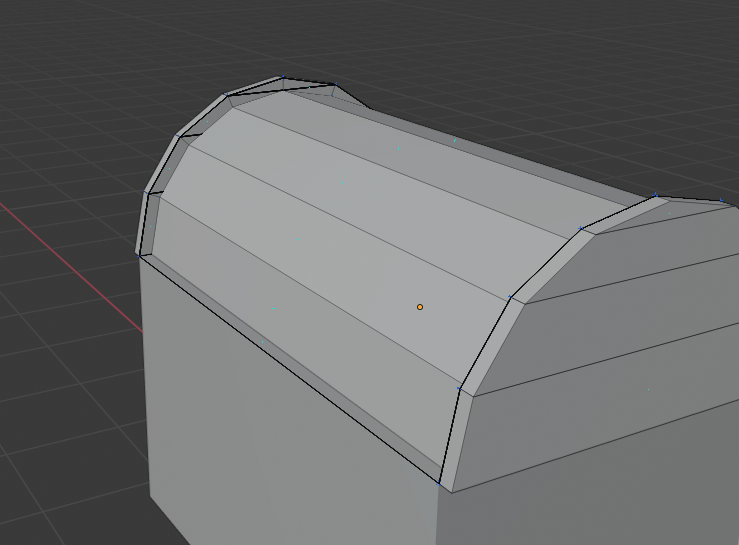739x545 pixels.
Task: Select the lid vertex nearest the camera
Action: tap(439, 483)
